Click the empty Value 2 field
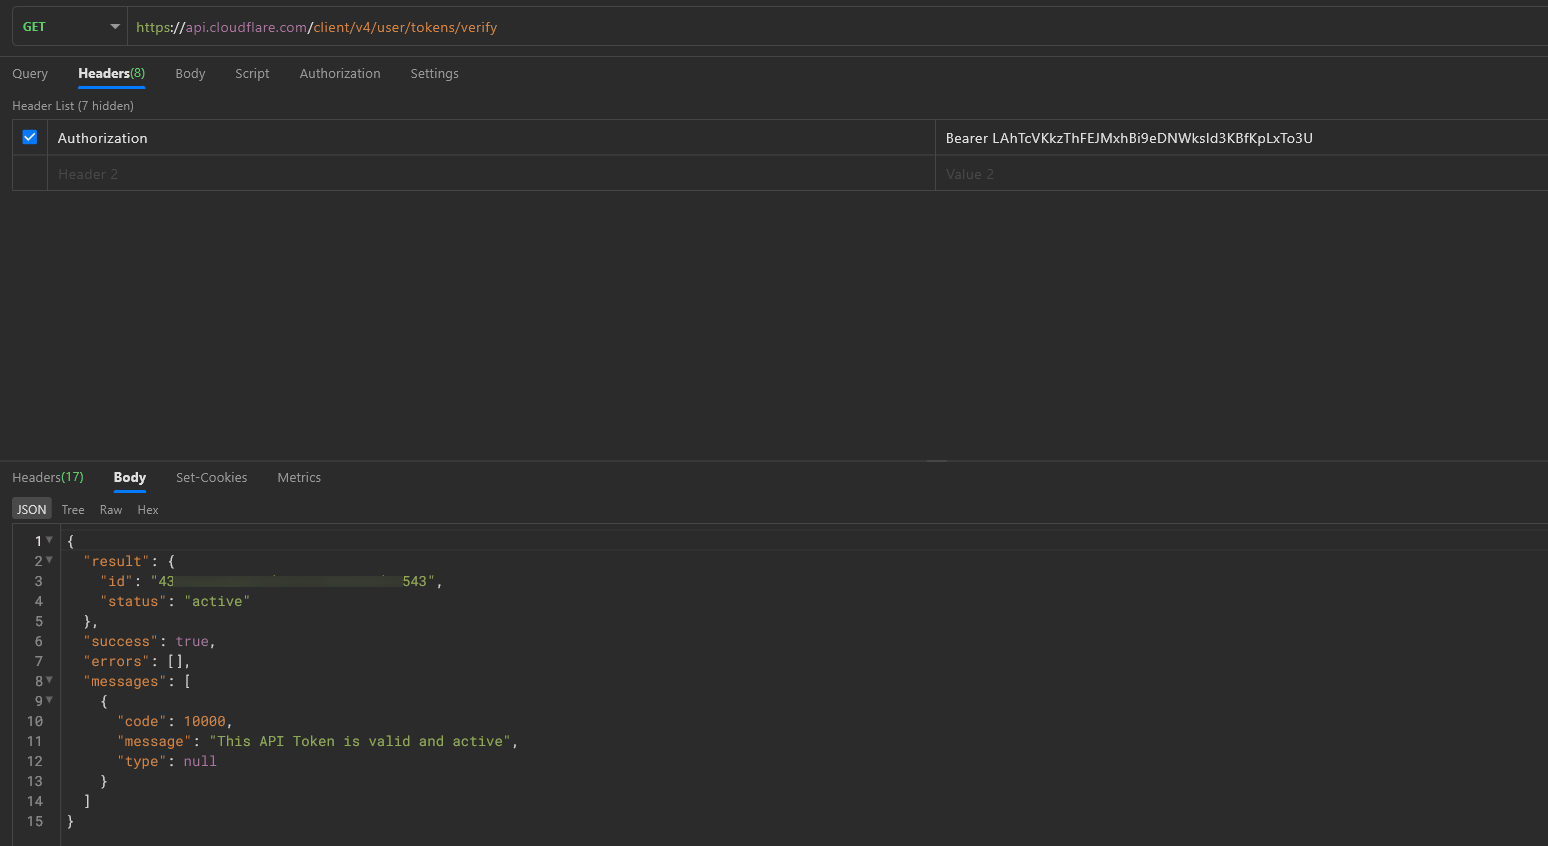 1240,174
